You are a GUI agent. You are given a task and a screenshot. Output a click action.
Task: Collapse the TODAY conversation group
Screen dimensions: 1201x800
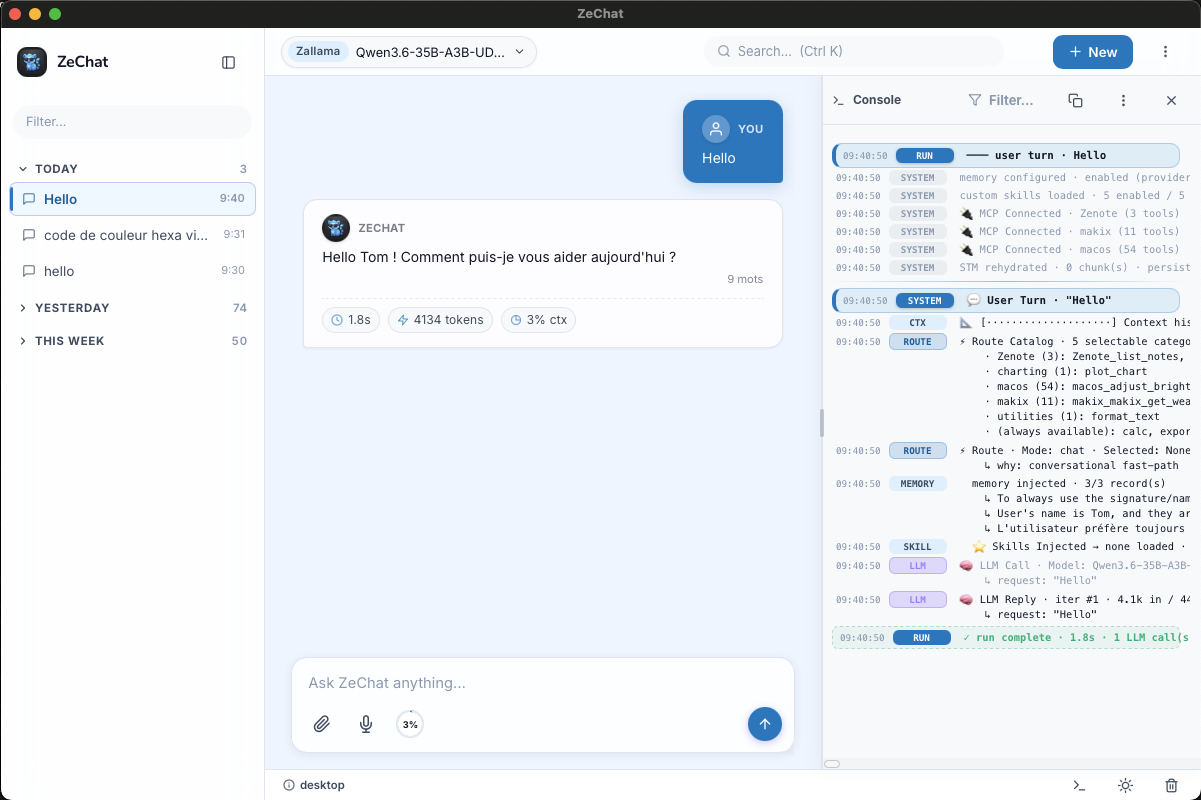pyautogui.click(x=133, y=169)
